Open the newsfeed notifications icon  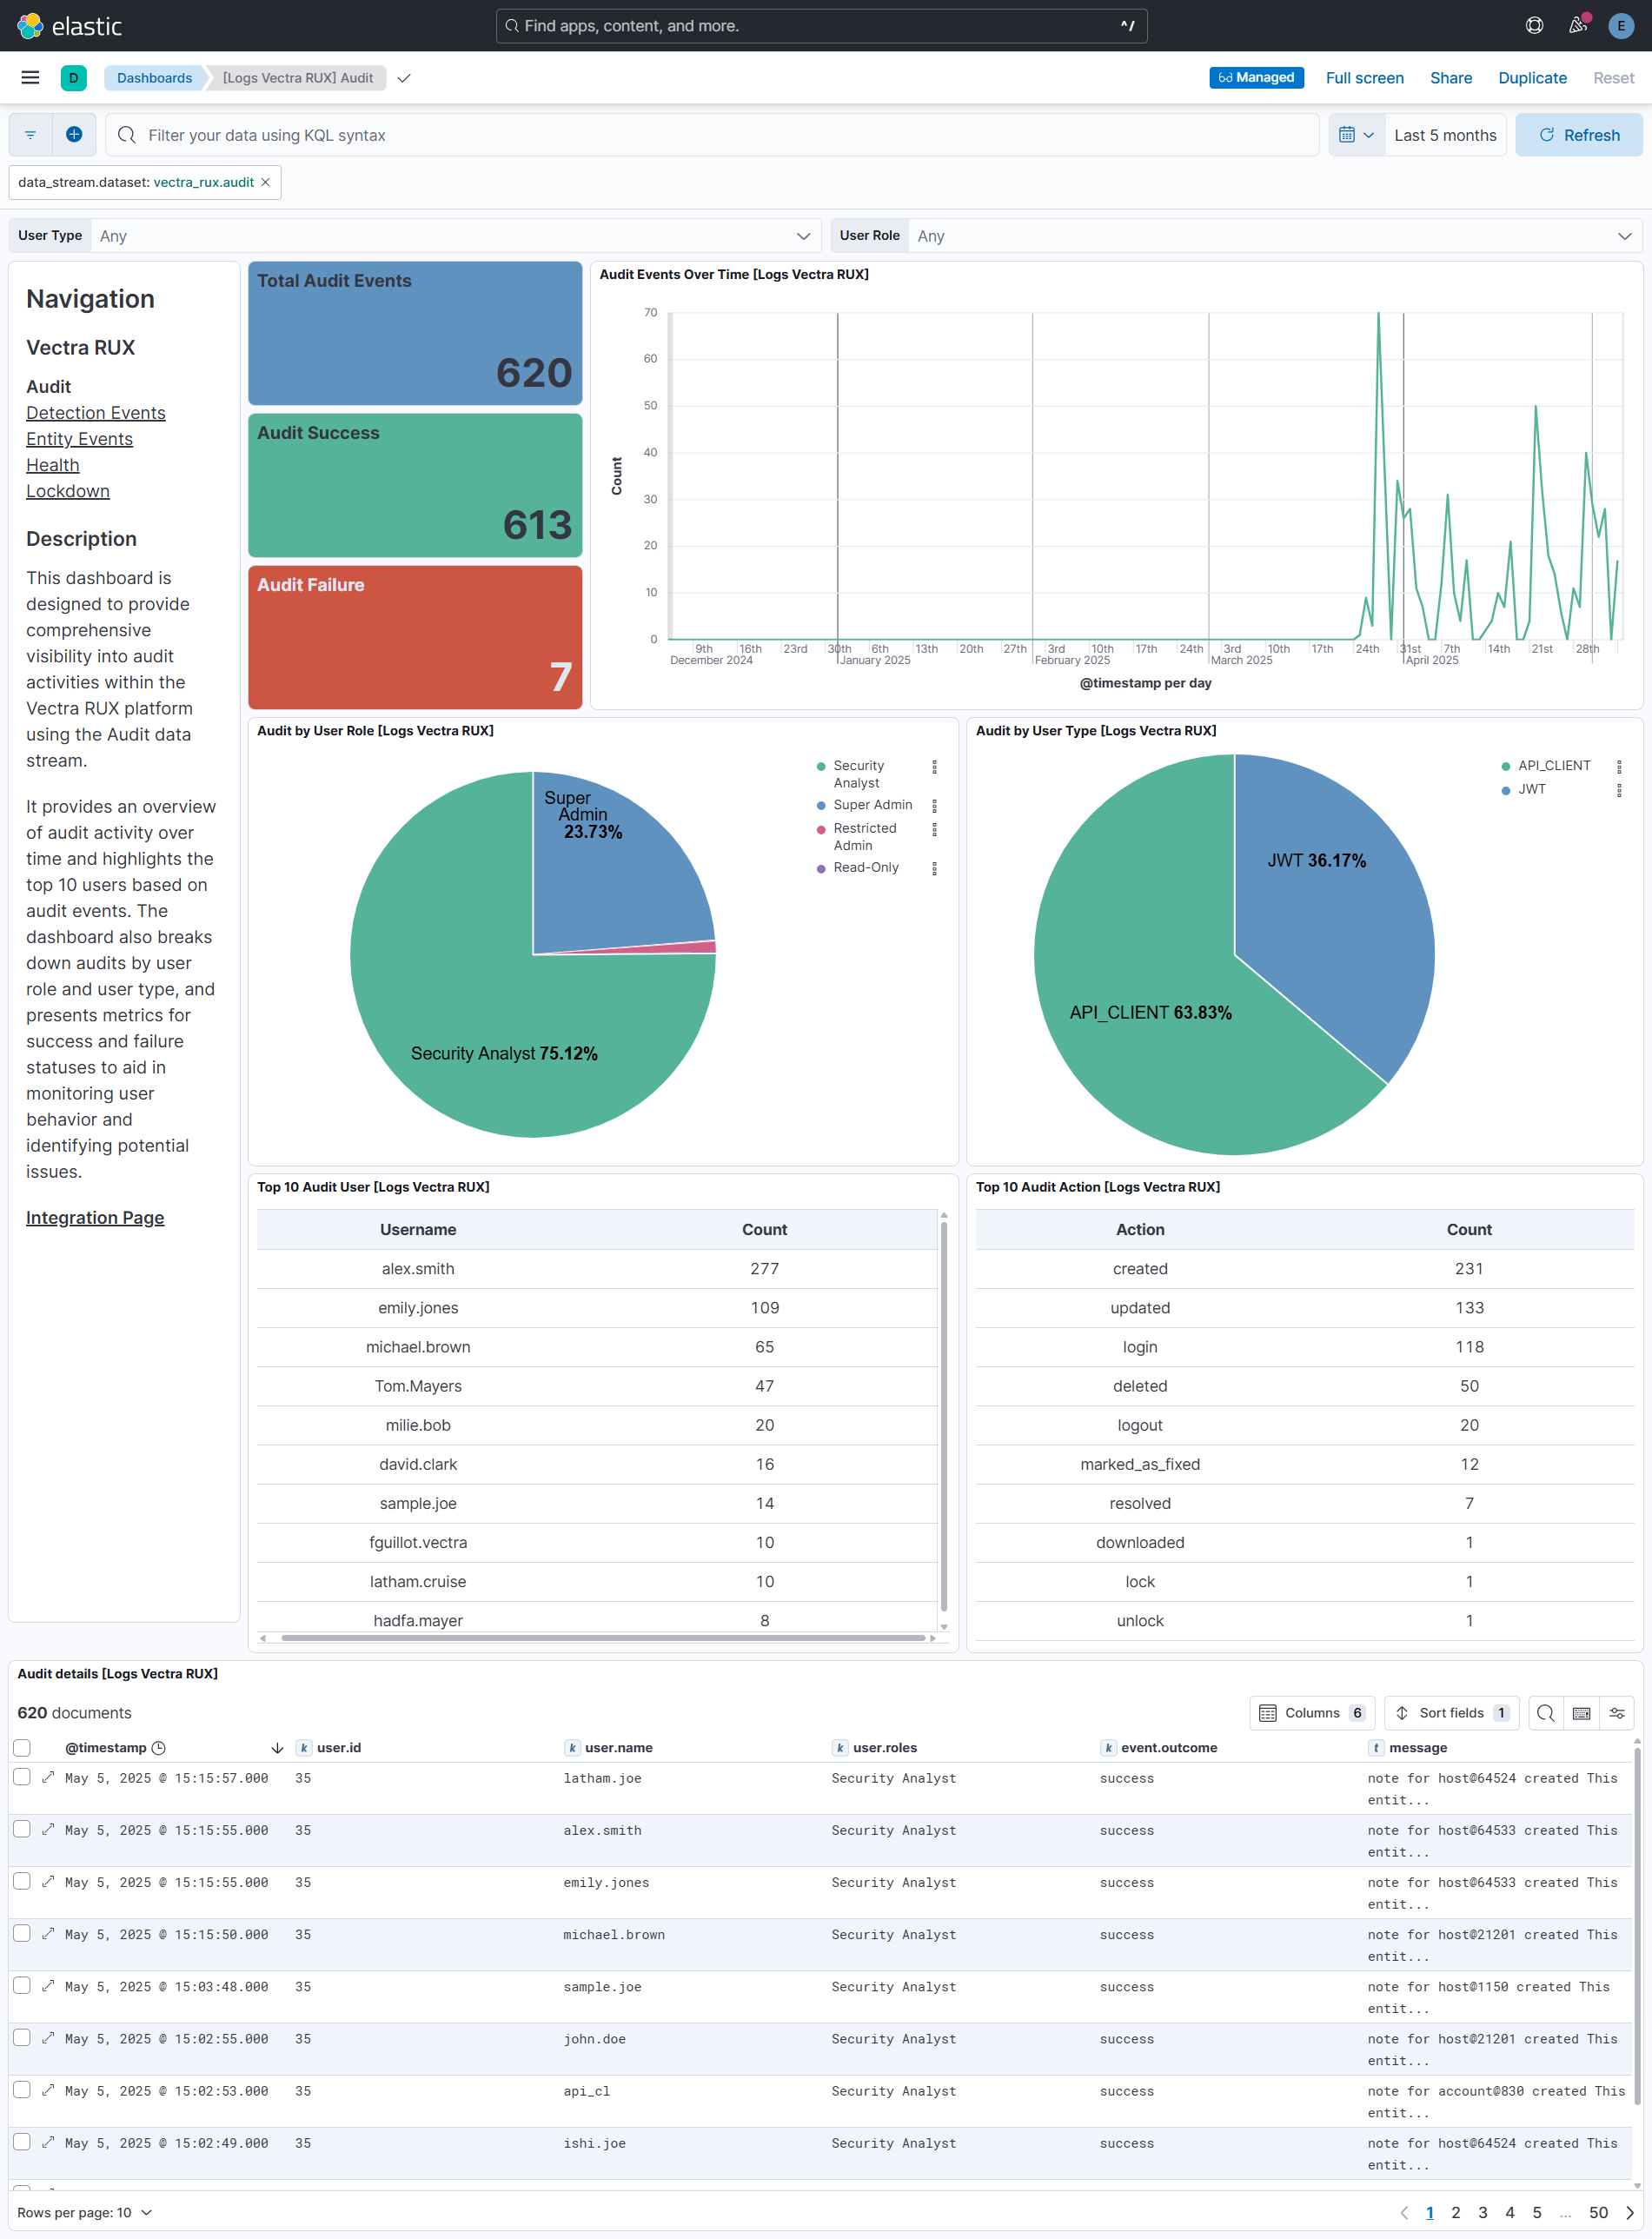pos(1577,26)
